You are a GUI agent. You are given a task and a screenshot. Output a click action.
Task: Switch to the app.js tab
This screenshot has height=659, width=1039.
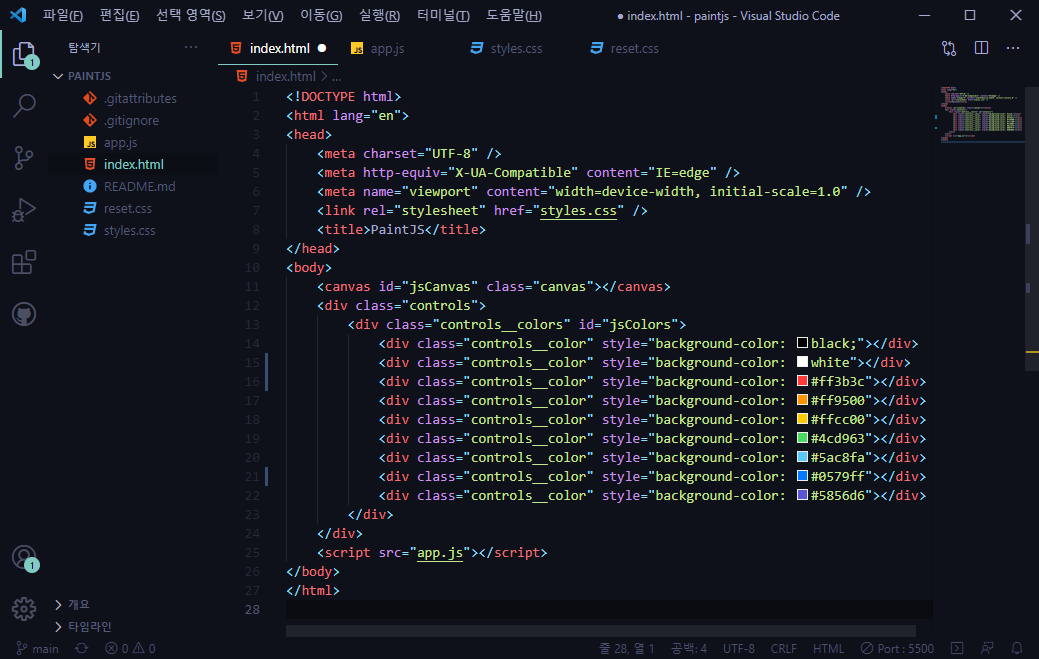387,48
